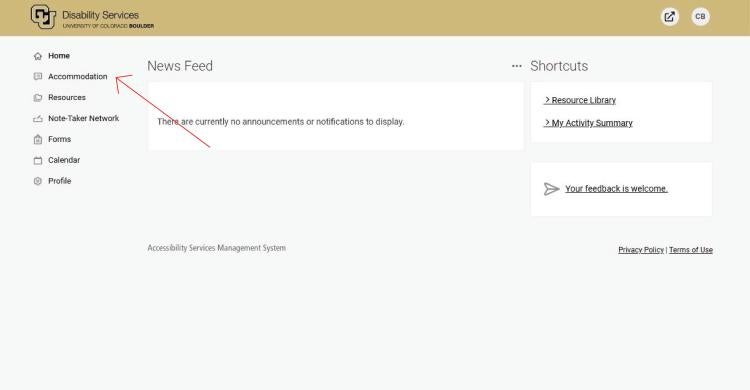The width and height of the screenshot is (750, 390).
Task: Select Note-Taker Network menu item
Action: [83, 118]
